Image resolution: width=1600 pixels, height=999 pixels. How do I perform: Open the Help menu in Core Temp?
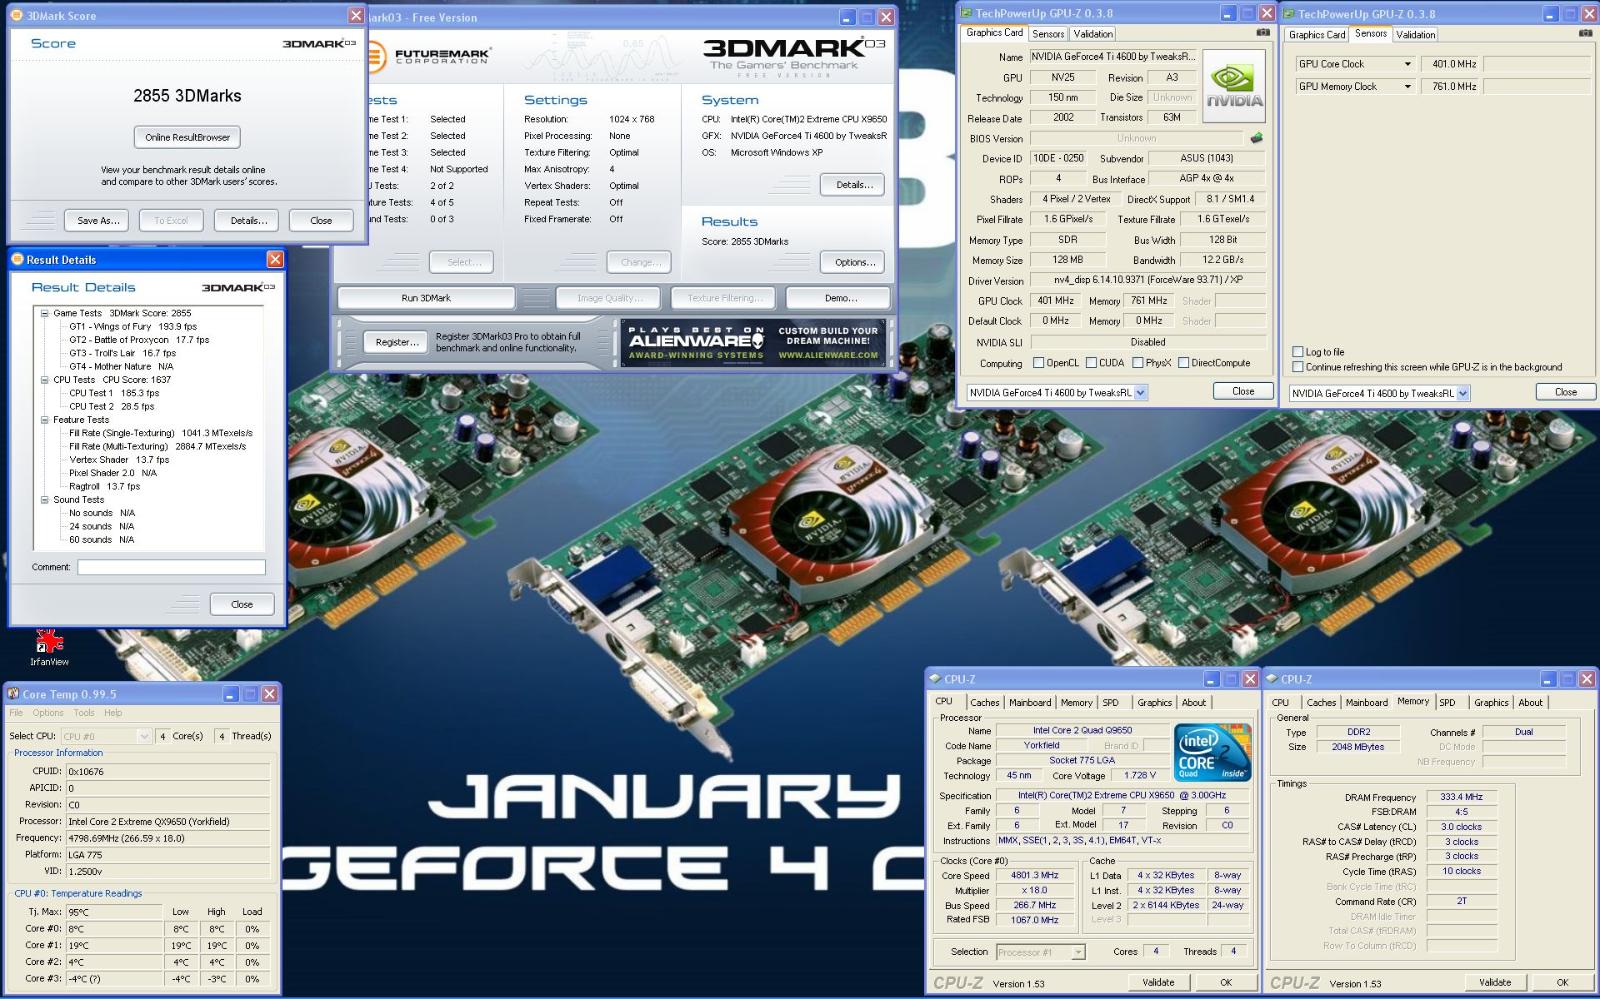(113, 713)
